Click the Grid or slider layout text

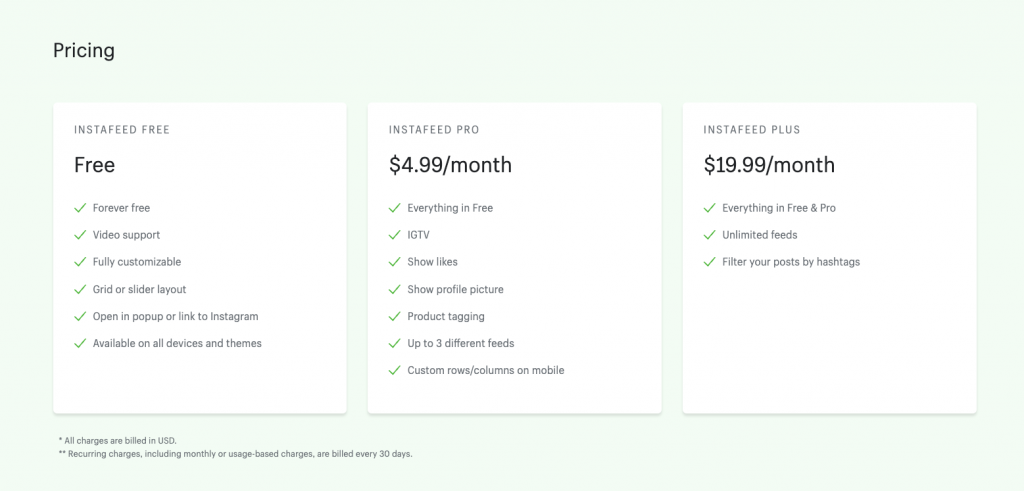pyautogui.click(x=140, y=289)
